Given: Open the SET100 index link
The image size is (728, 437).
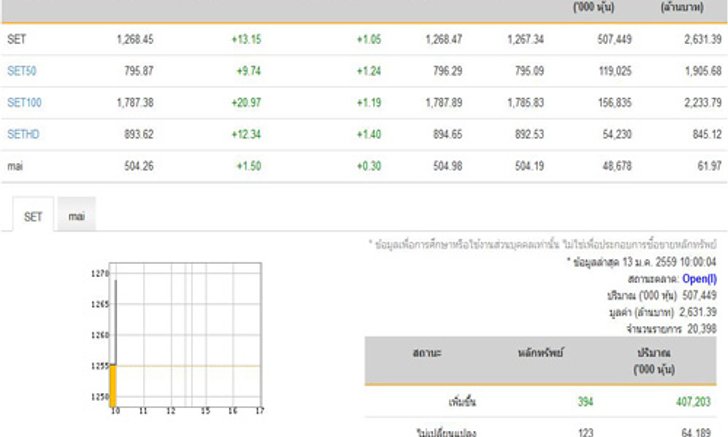Looking at the screenshot, I should click(24, 102).
